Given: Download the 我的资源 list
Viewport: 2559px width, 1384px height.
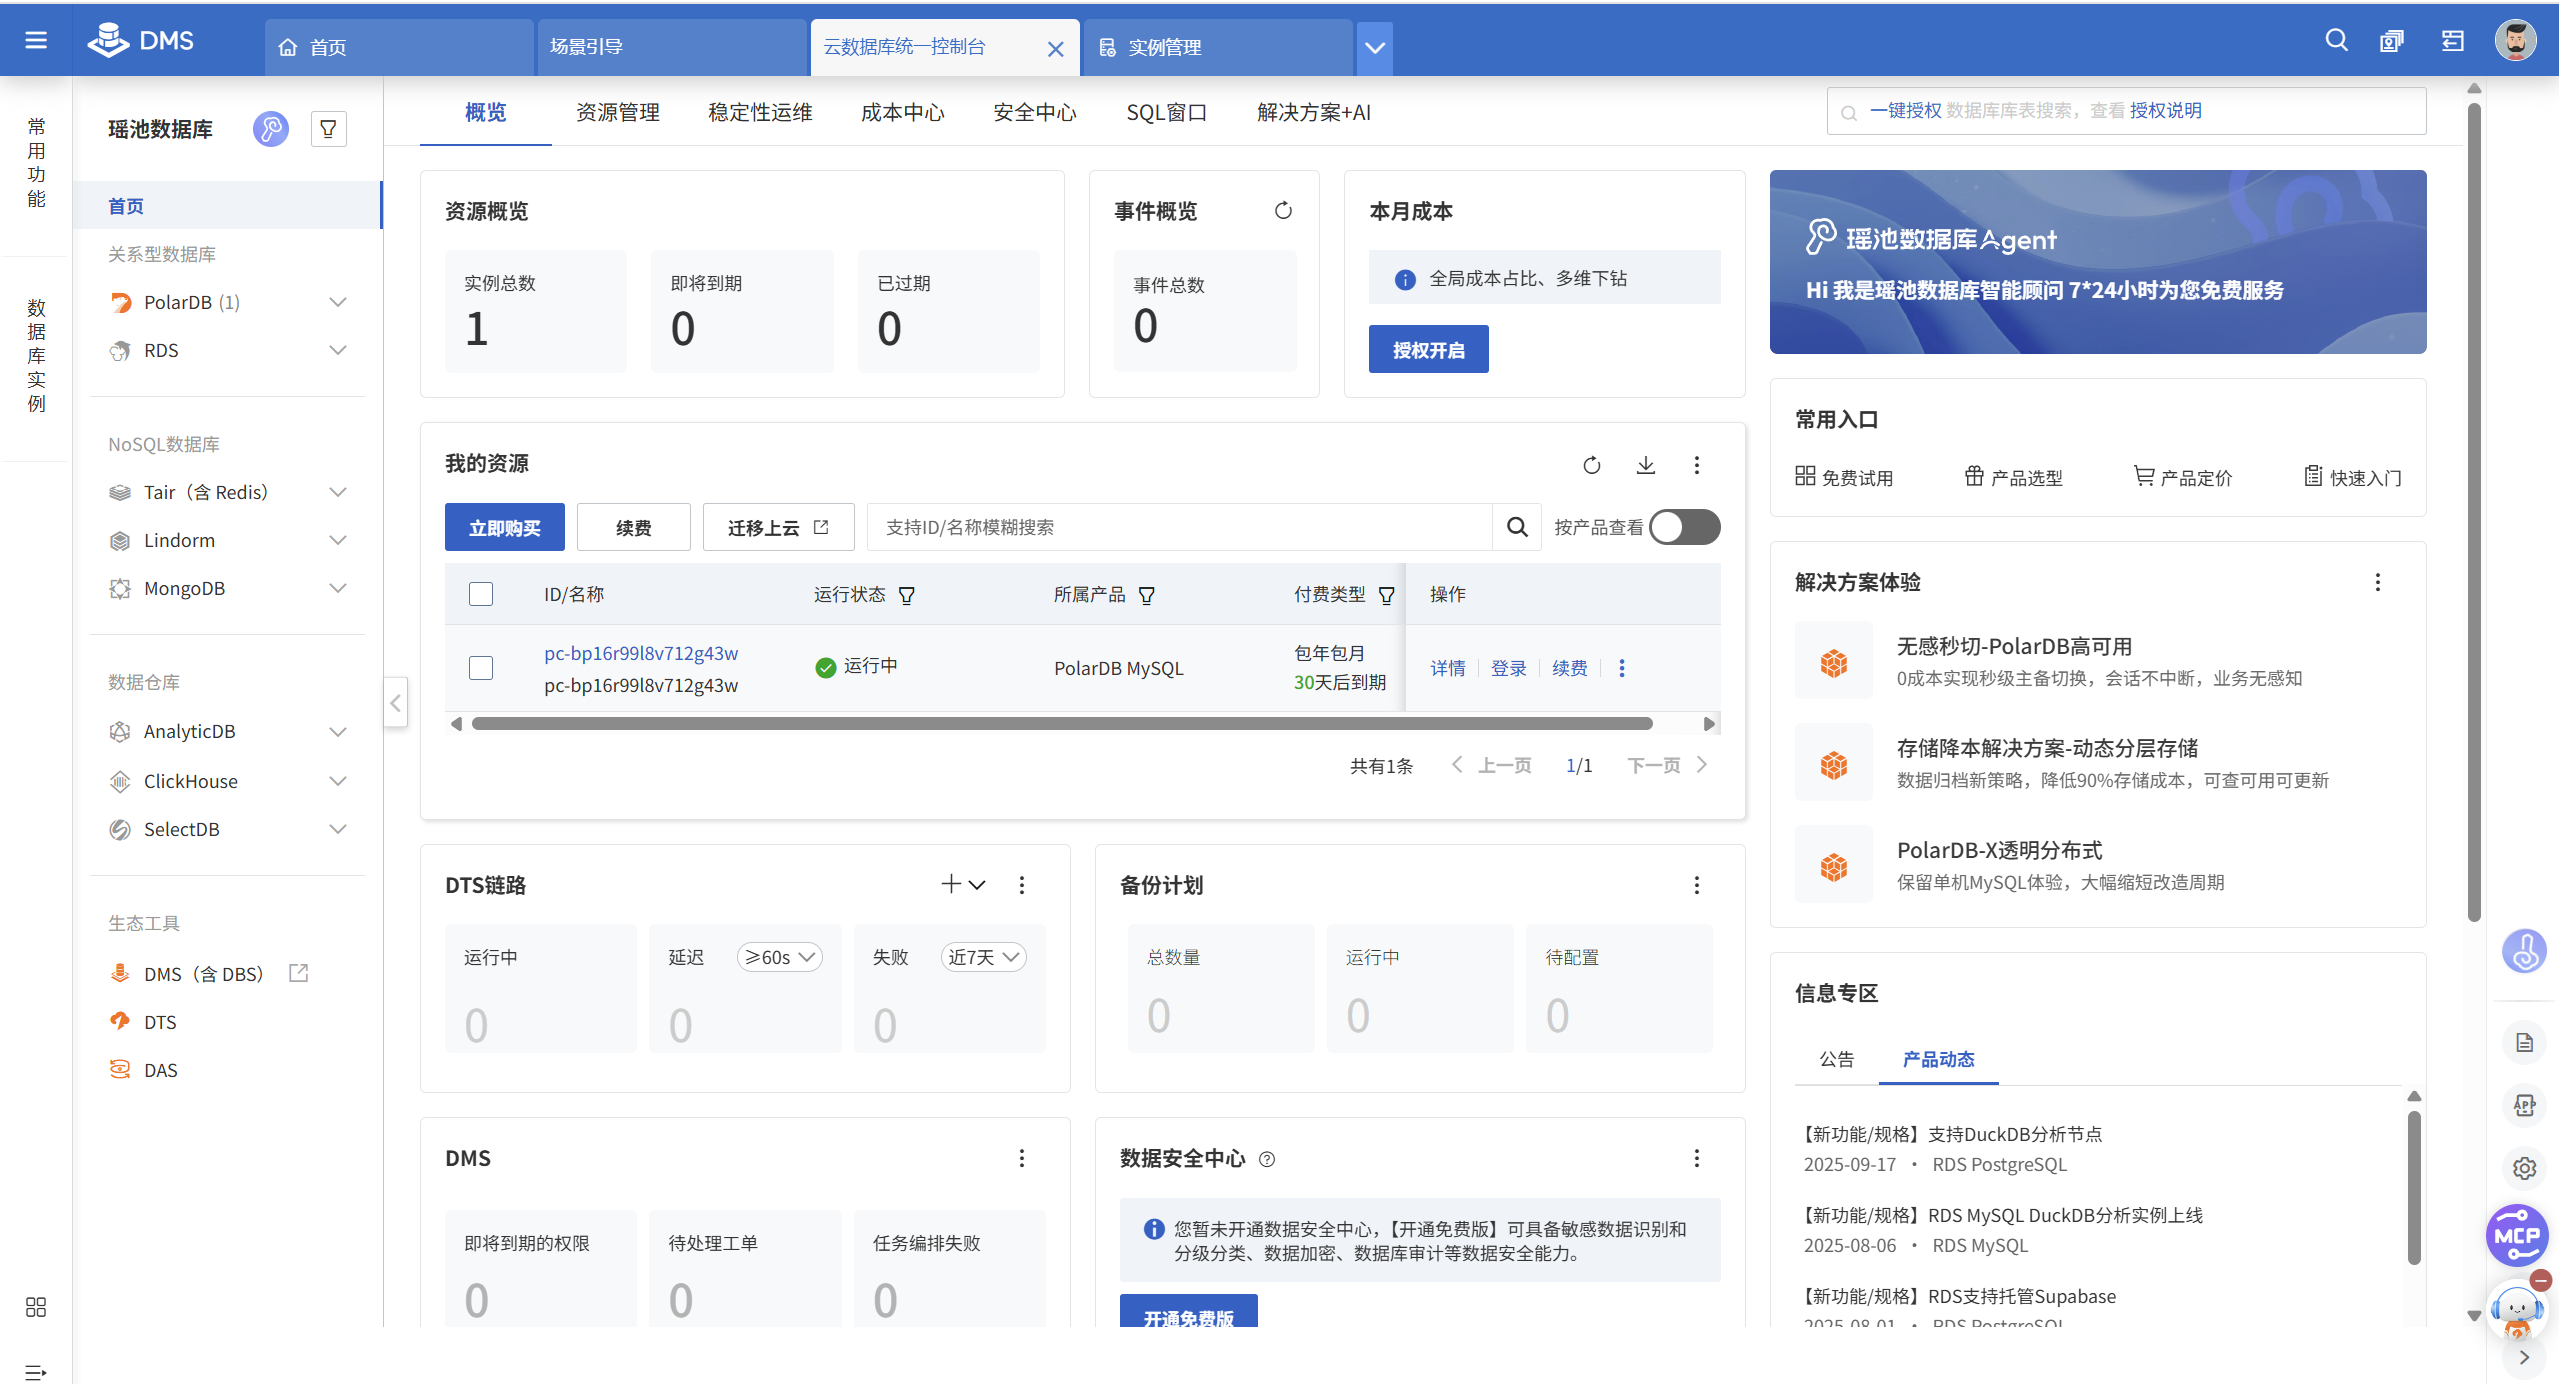Looking at the screenshot, I should 1646,465.
